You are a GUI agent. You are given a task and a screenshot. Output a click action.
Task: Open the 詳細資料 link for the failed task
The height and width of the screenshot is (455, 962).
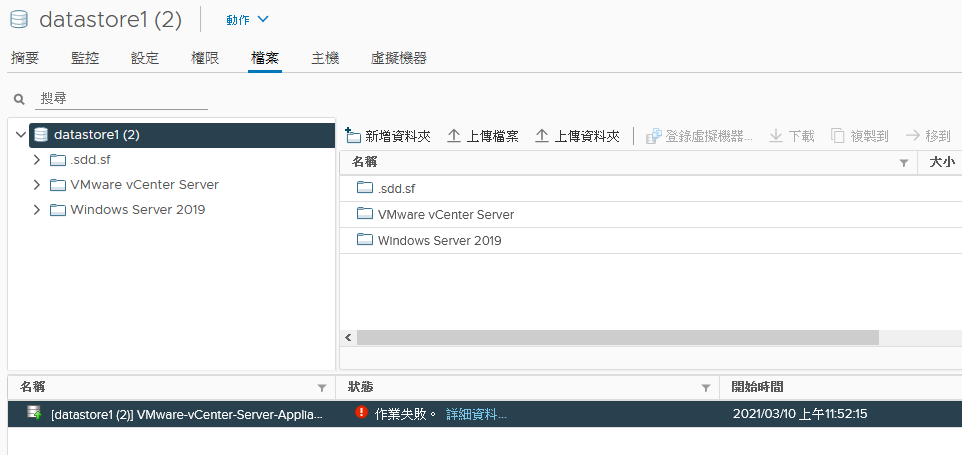pyautogui.click(x=476, y=414)
